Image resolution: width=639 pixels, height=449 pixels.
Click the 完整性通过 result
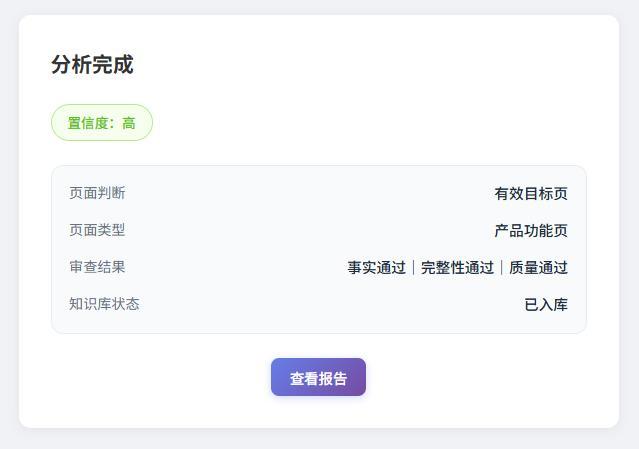(457, 268)
